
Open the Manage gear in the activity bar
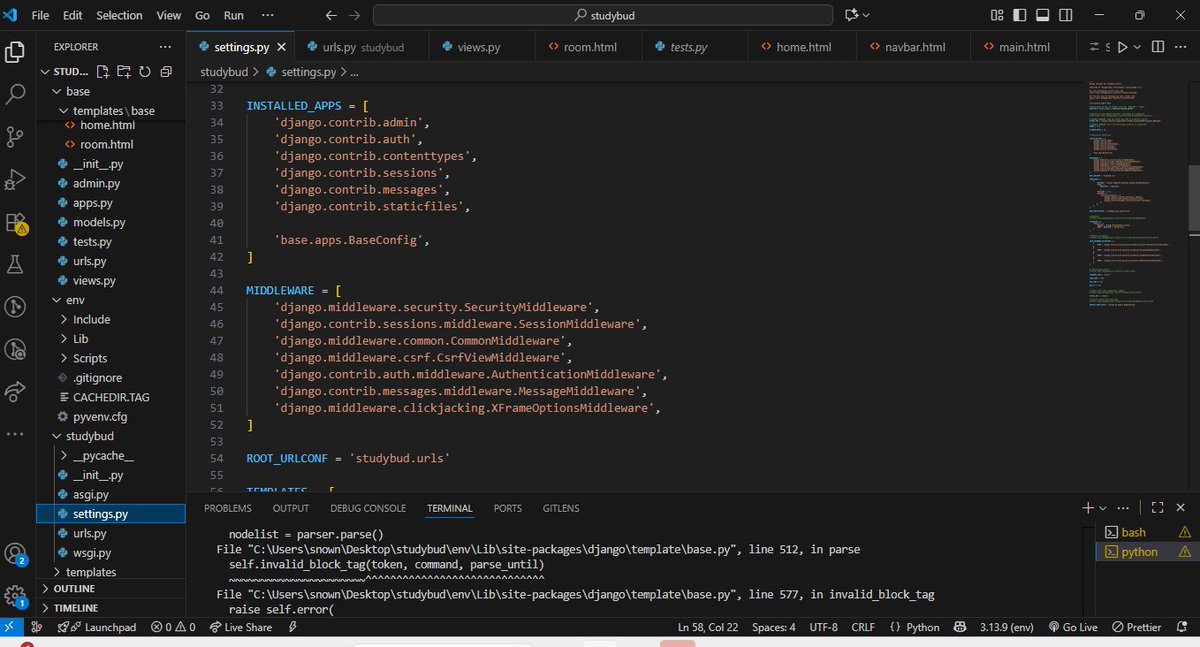tap(16, 593)
